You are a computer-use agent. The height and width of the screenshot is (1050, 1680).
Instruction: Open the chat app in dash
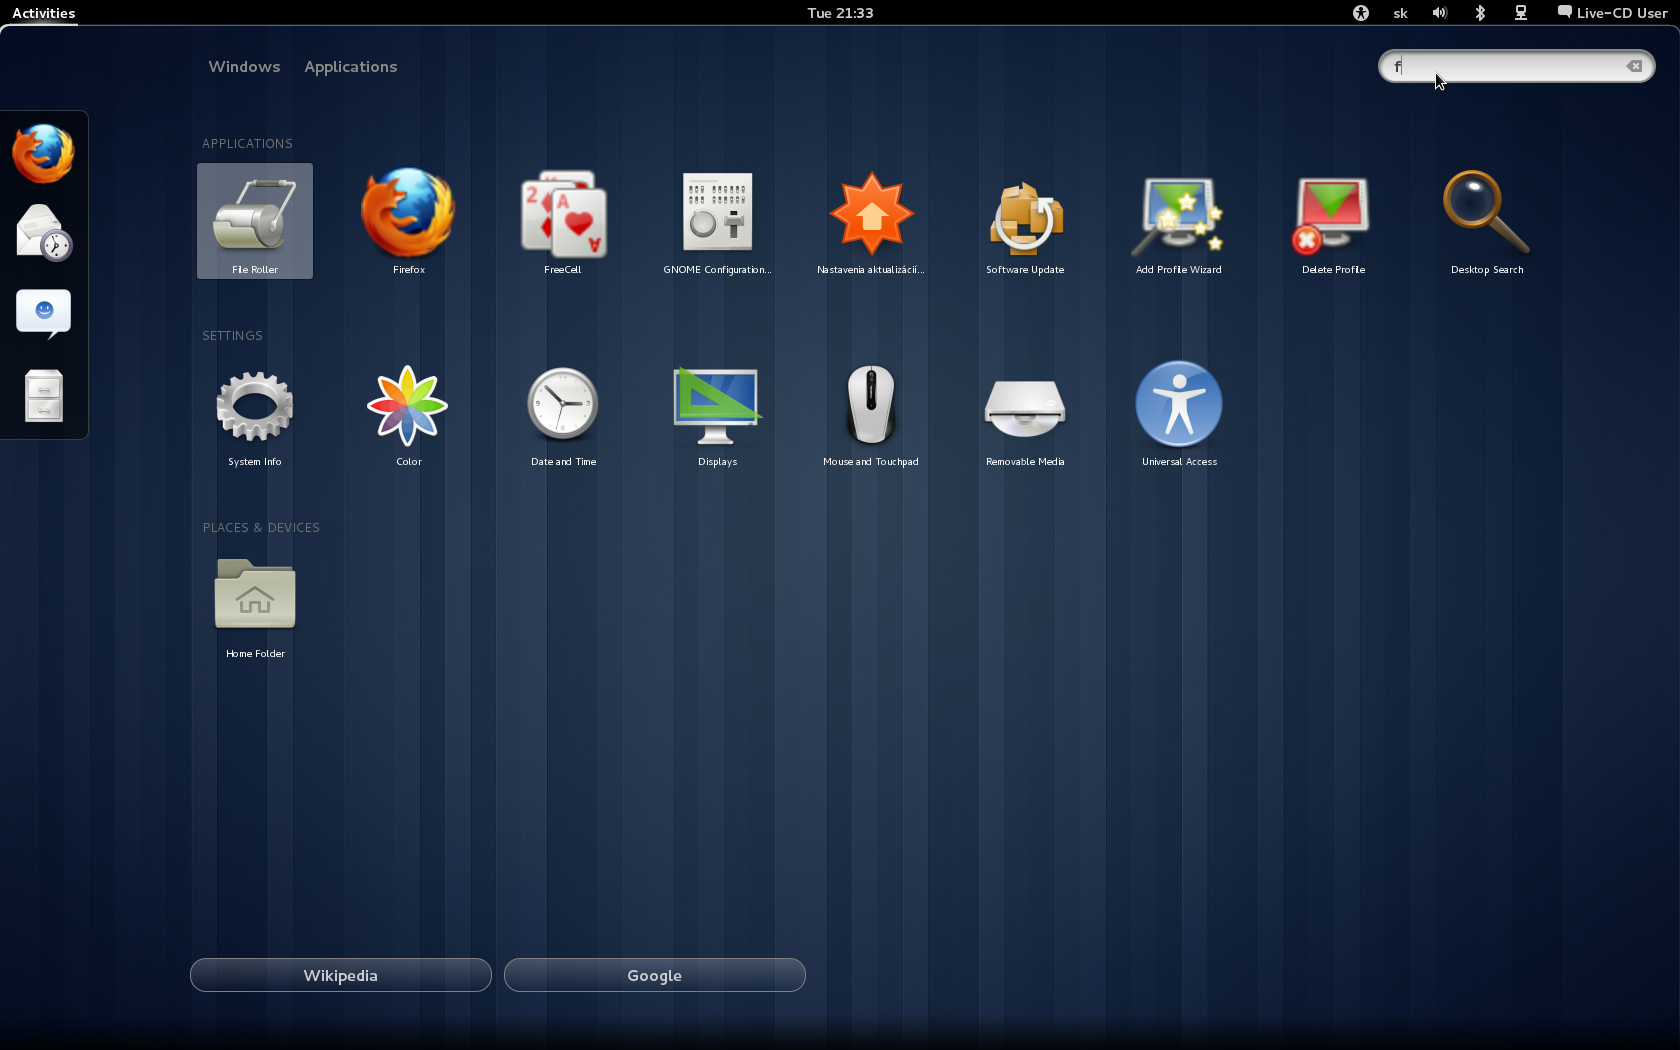(43, 314)
